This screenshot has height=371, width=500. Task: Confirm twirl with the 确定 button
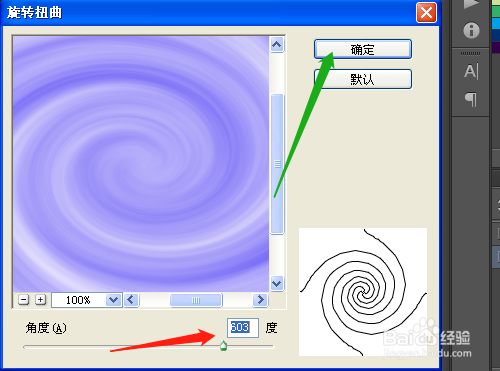pyautogui.click(x=363, y=49)
